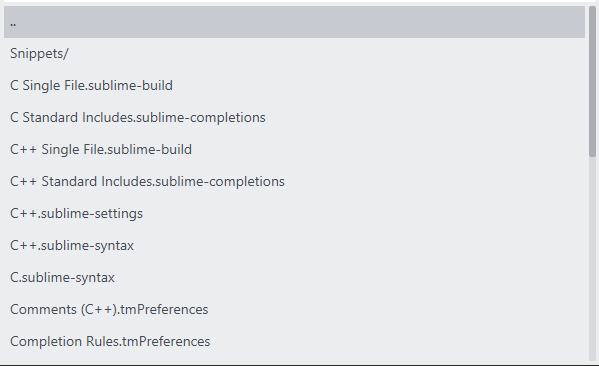The width and height of the screenshot is (599, 366).
Task: Click blank area of the C++.sublime-settings row
Action: tap(363, 214)
